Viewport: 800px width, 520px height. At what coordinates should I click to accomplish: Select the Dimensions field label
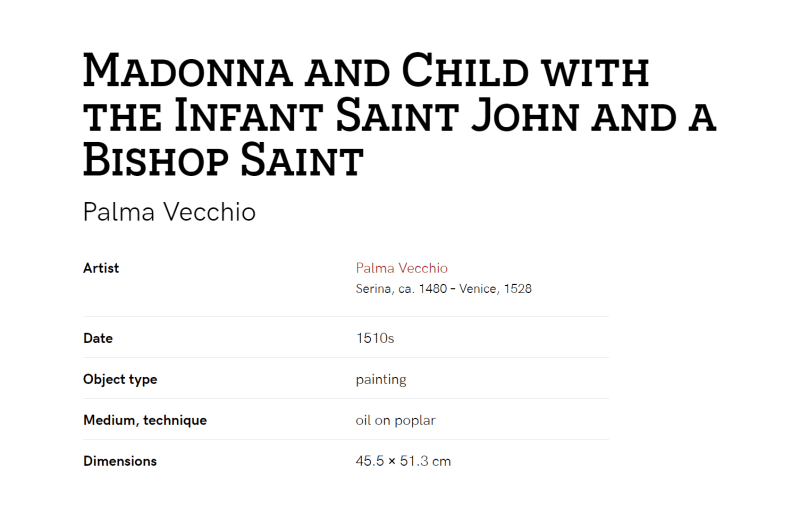120,461
